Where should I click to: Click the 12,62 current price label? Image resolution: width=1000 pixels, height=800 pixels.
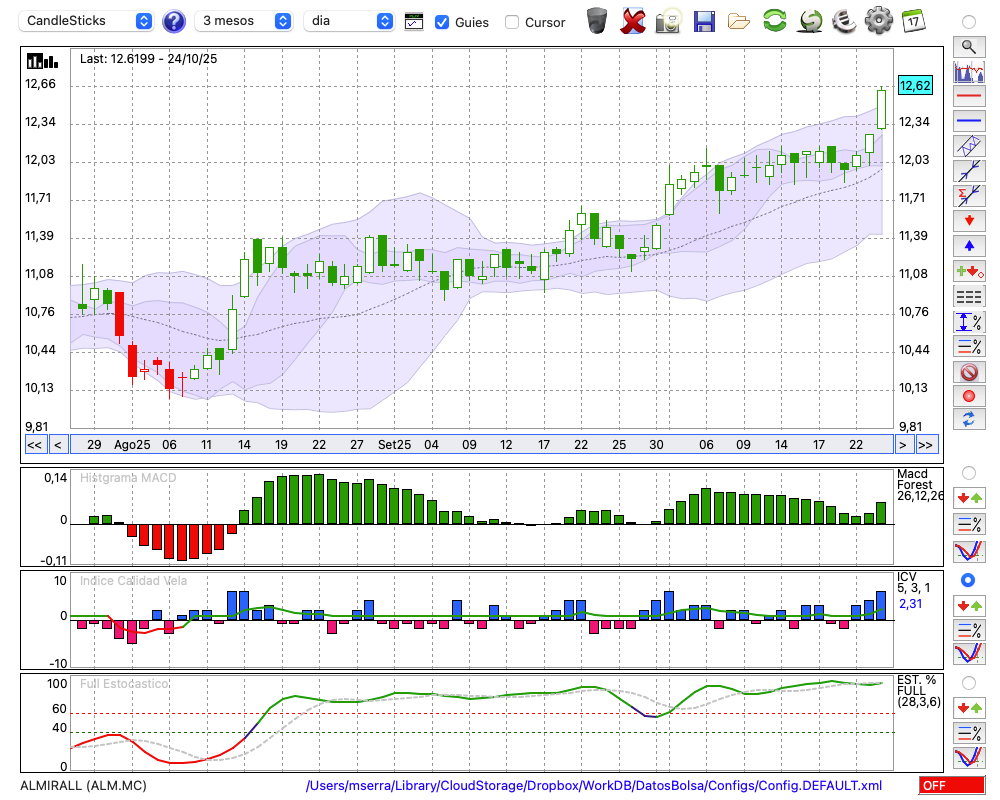point(915,85)
